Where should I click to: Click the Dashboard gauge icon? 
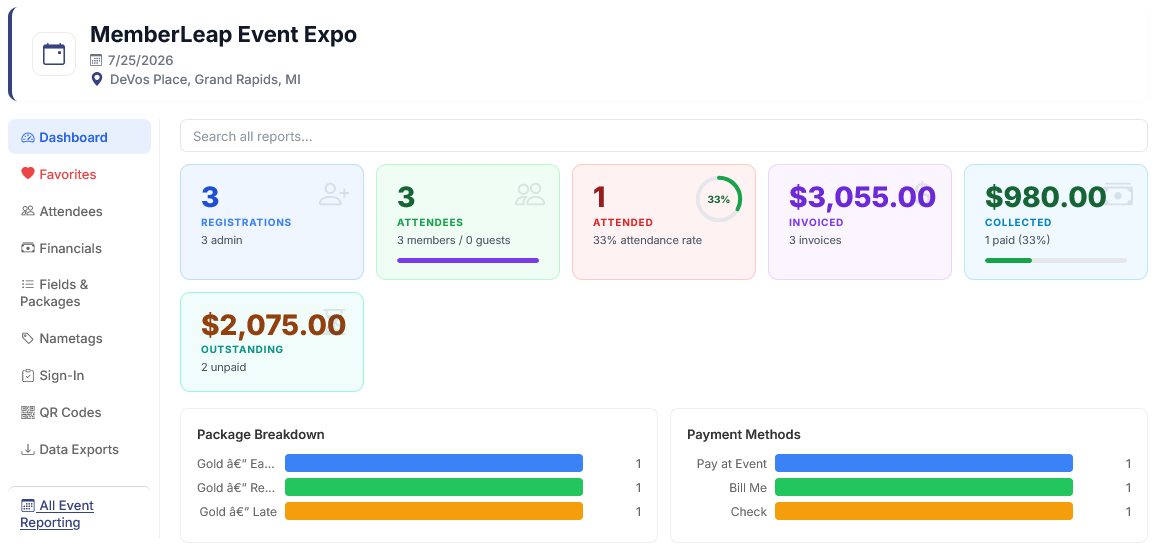[28, 138]
